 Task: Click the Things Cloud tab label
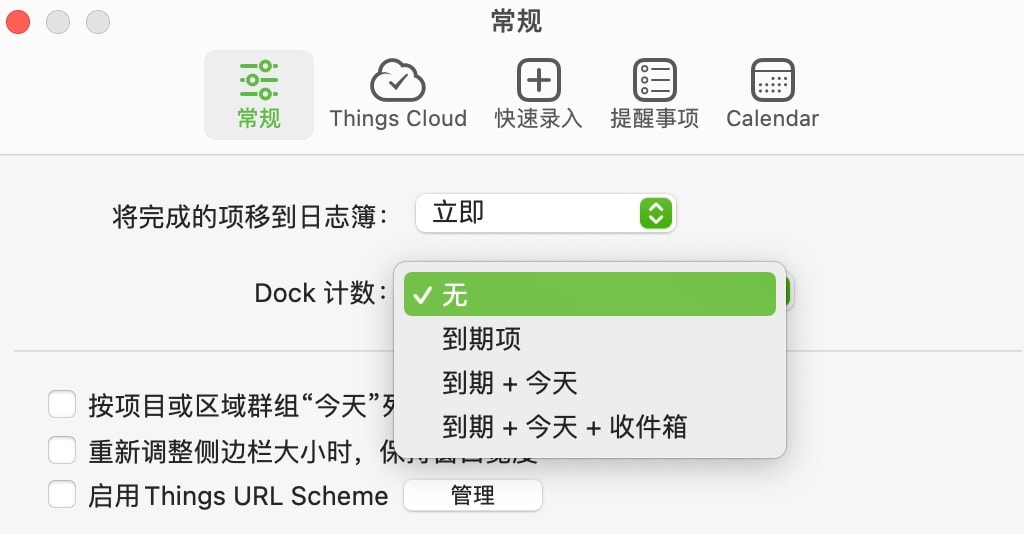click(x=398, y=119)
